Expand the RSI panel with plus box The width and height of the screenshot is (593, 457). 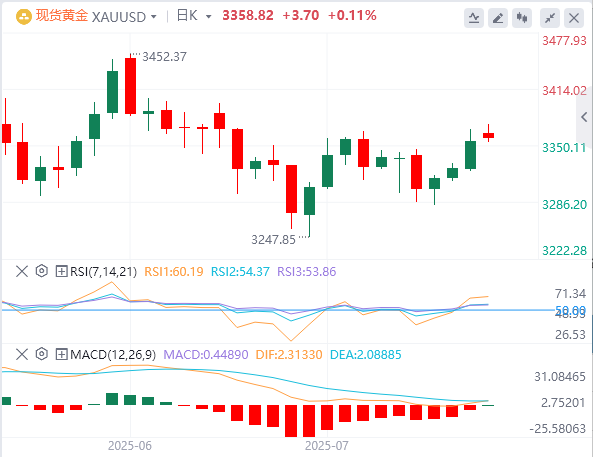tap(61, 271)
